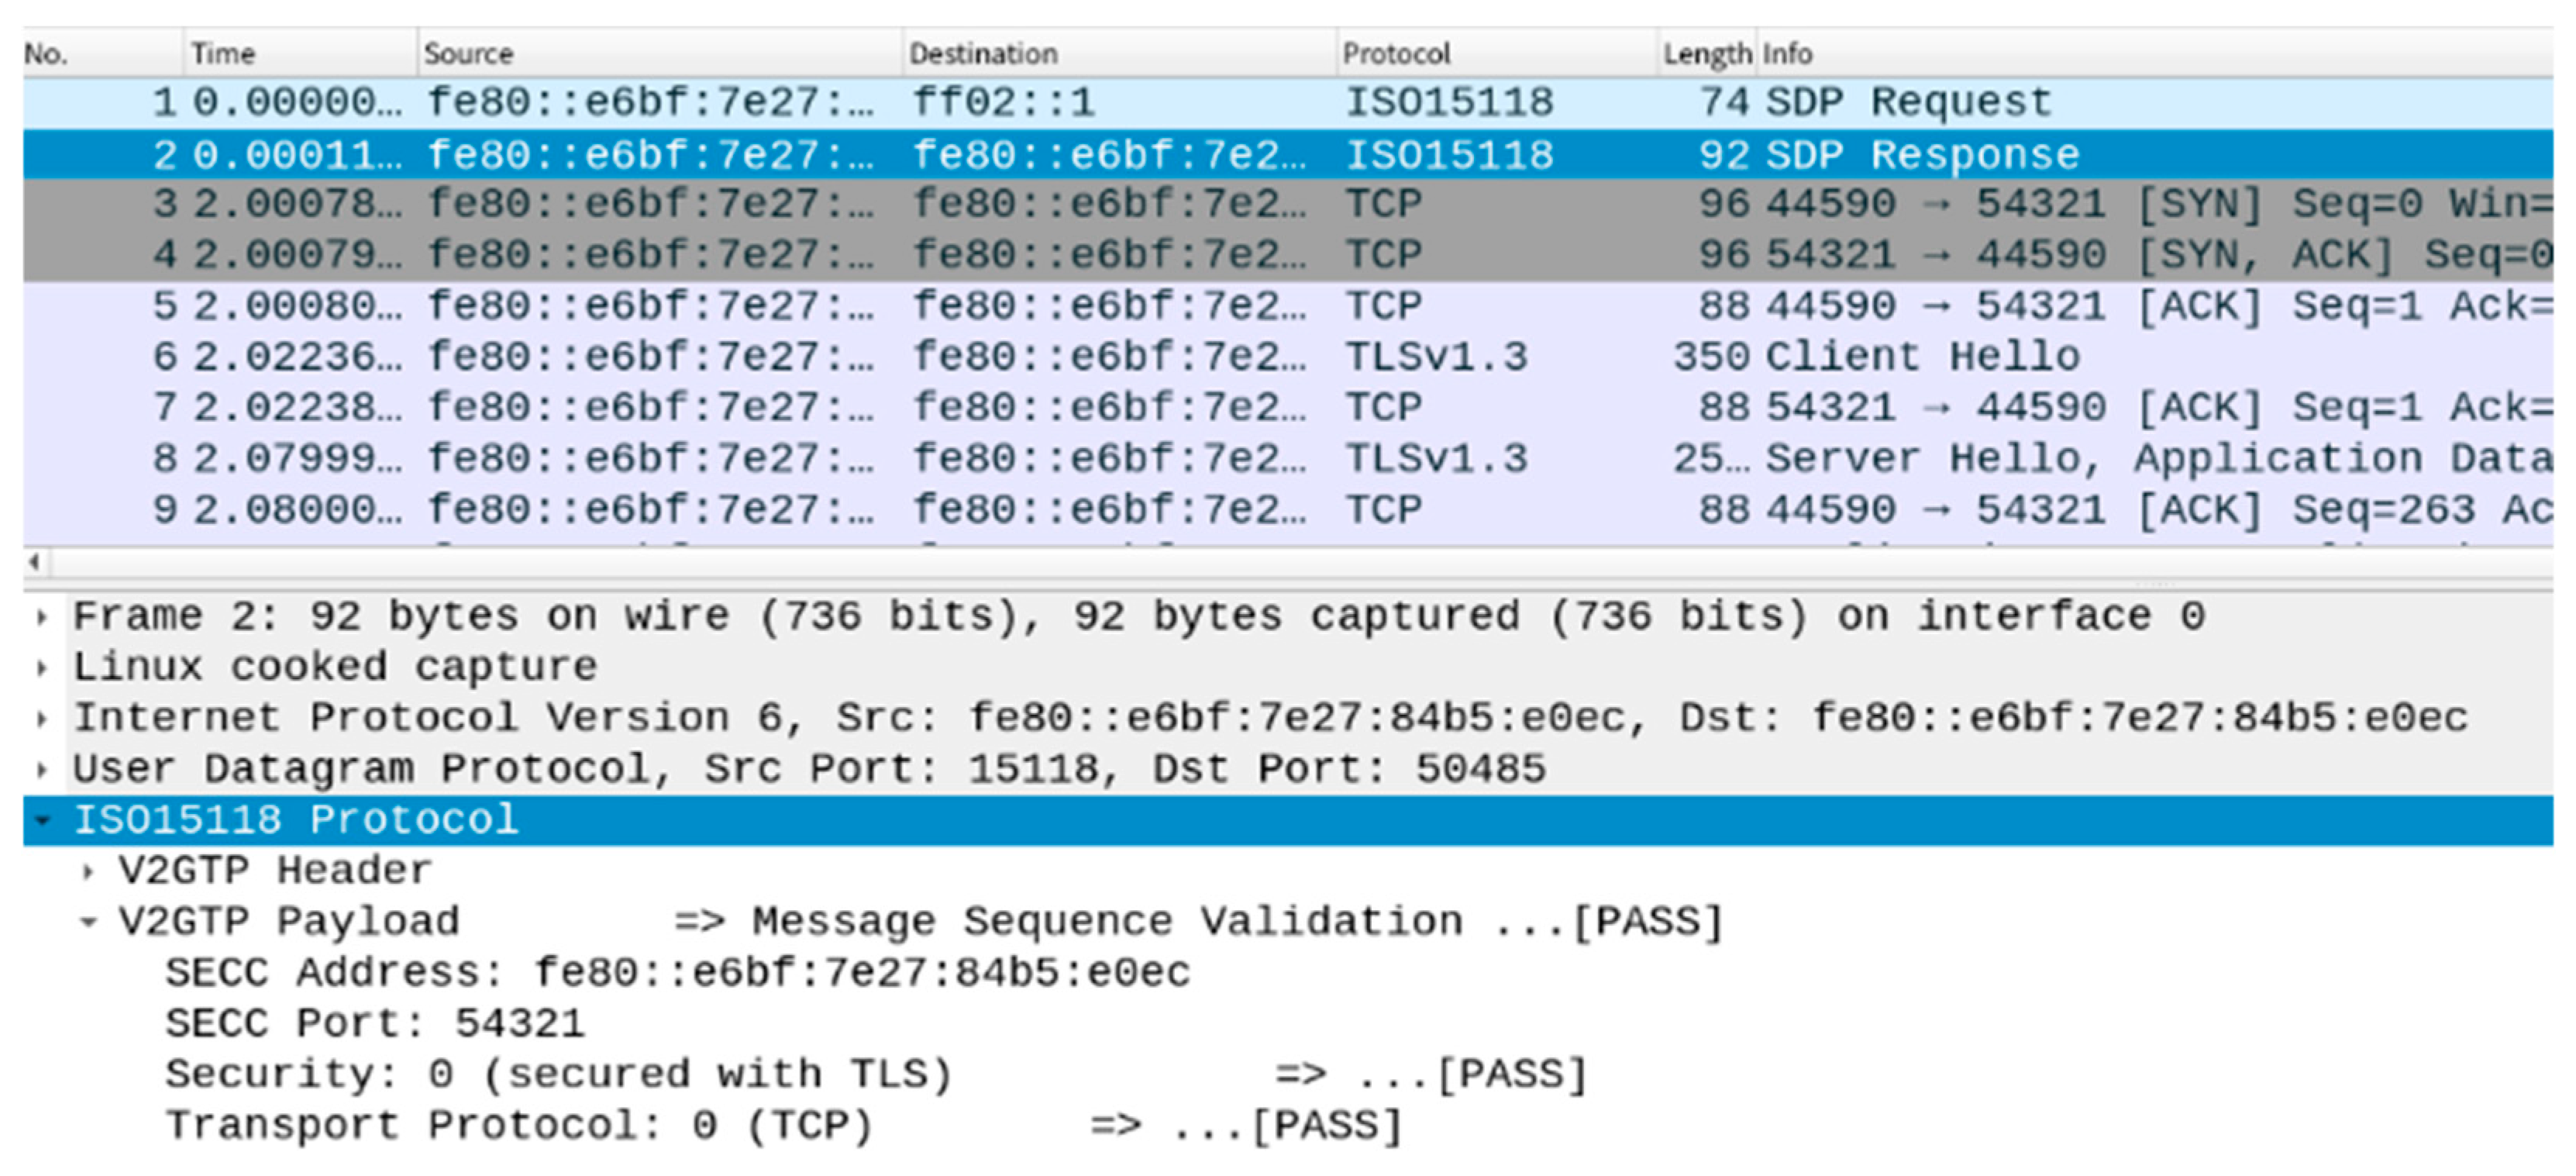This screenshot has height=1176, width=2576.
Task: Click the horizontal scrollbar left arrow
Action: (x=35, y=562)
